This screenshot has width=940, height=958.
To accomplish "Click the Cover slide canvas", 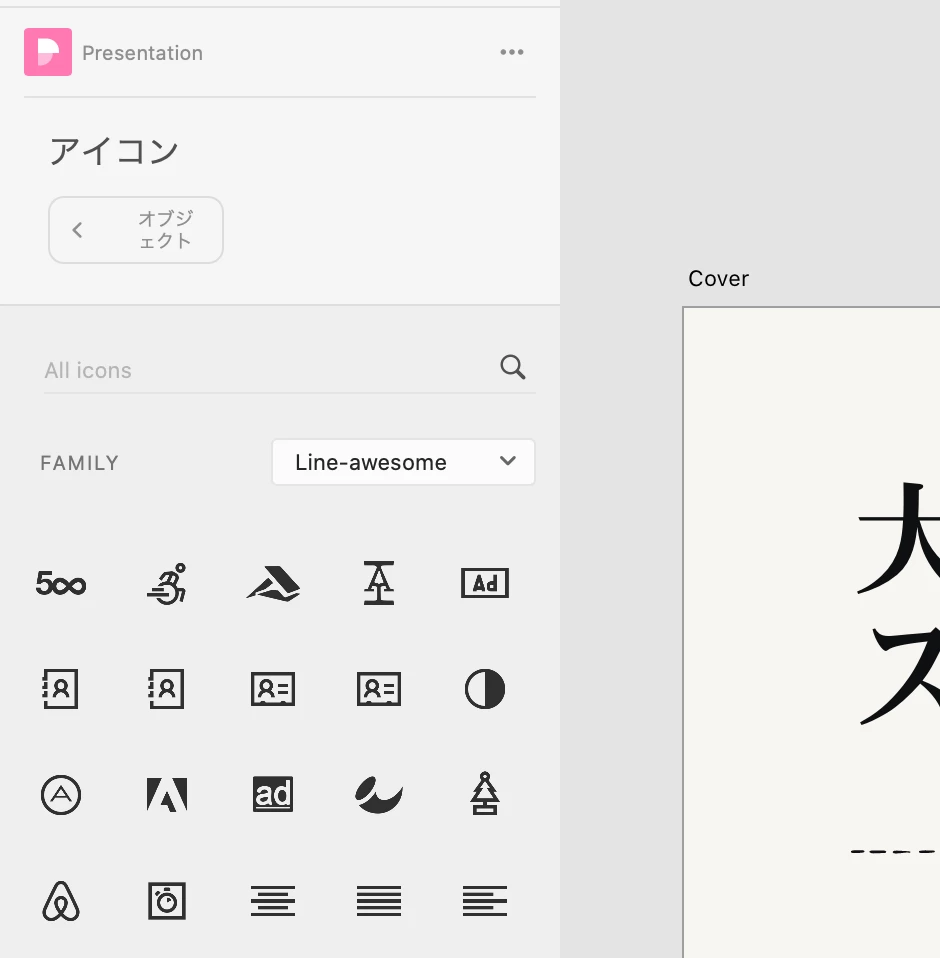I will point(811,632).
